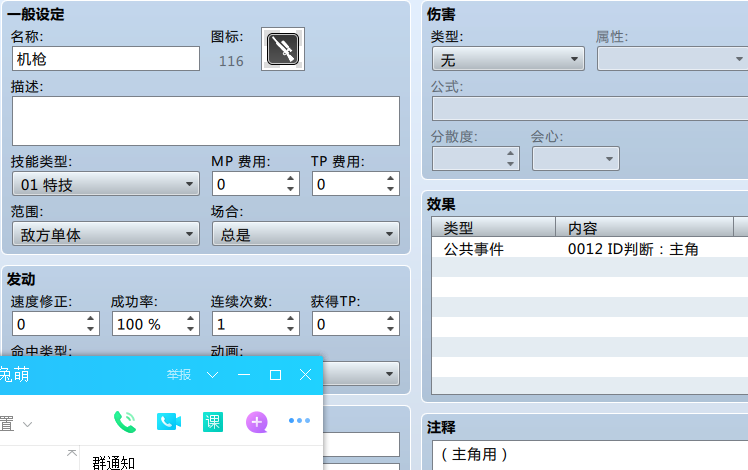The image size is (748, 470).
Task: Select the 公共事件 effect row
Action: [590, 249]
